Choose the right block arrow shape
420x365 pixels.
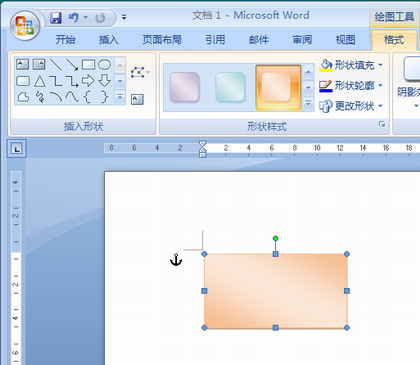point(88,81)
